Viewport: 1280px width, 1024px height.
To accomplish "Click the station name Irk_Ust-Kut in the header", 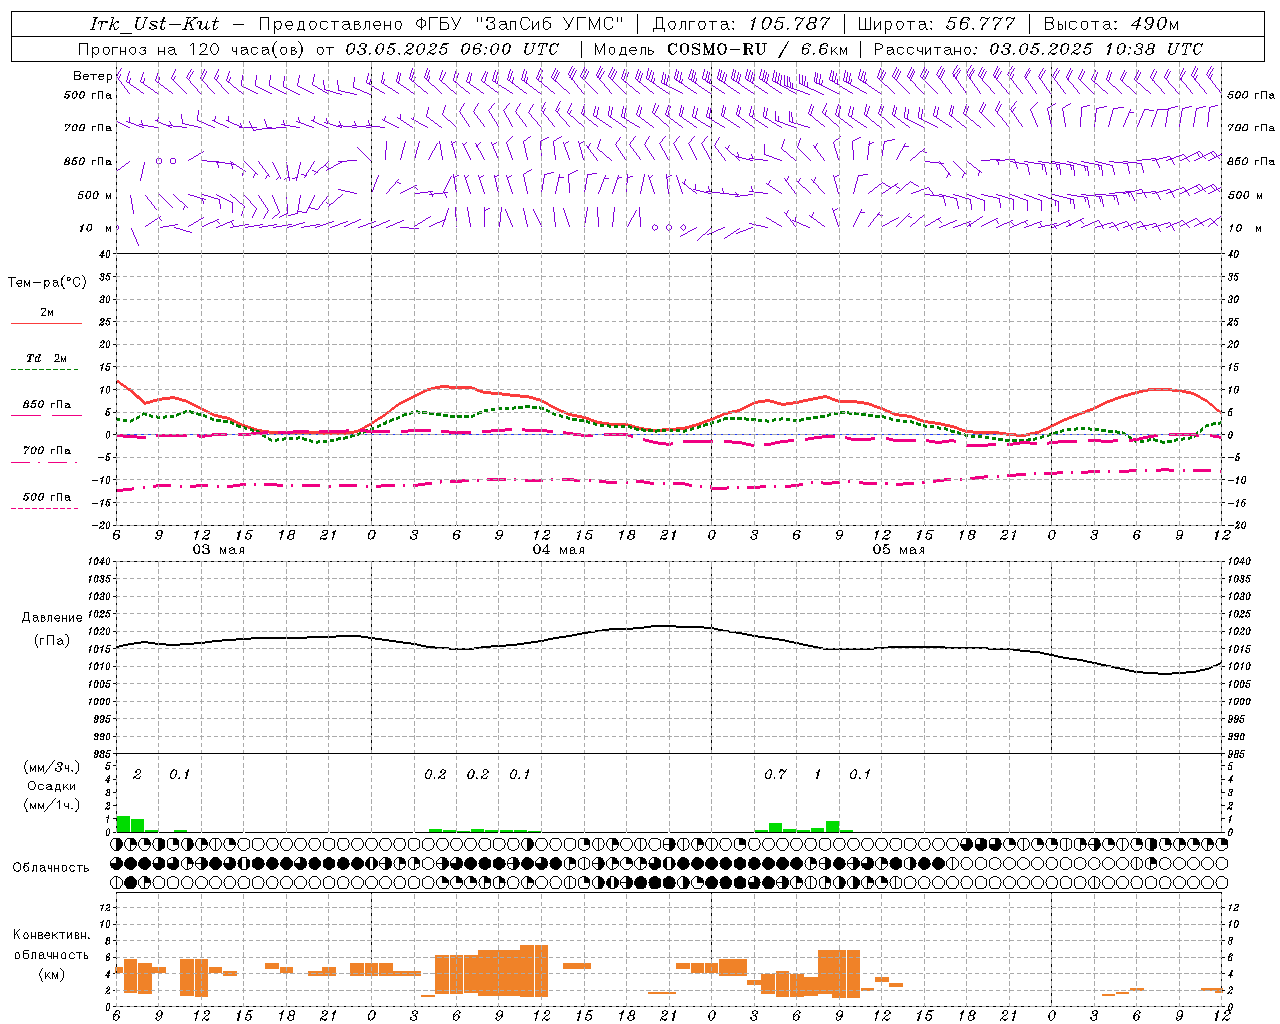I will click(x=153, y=24).
